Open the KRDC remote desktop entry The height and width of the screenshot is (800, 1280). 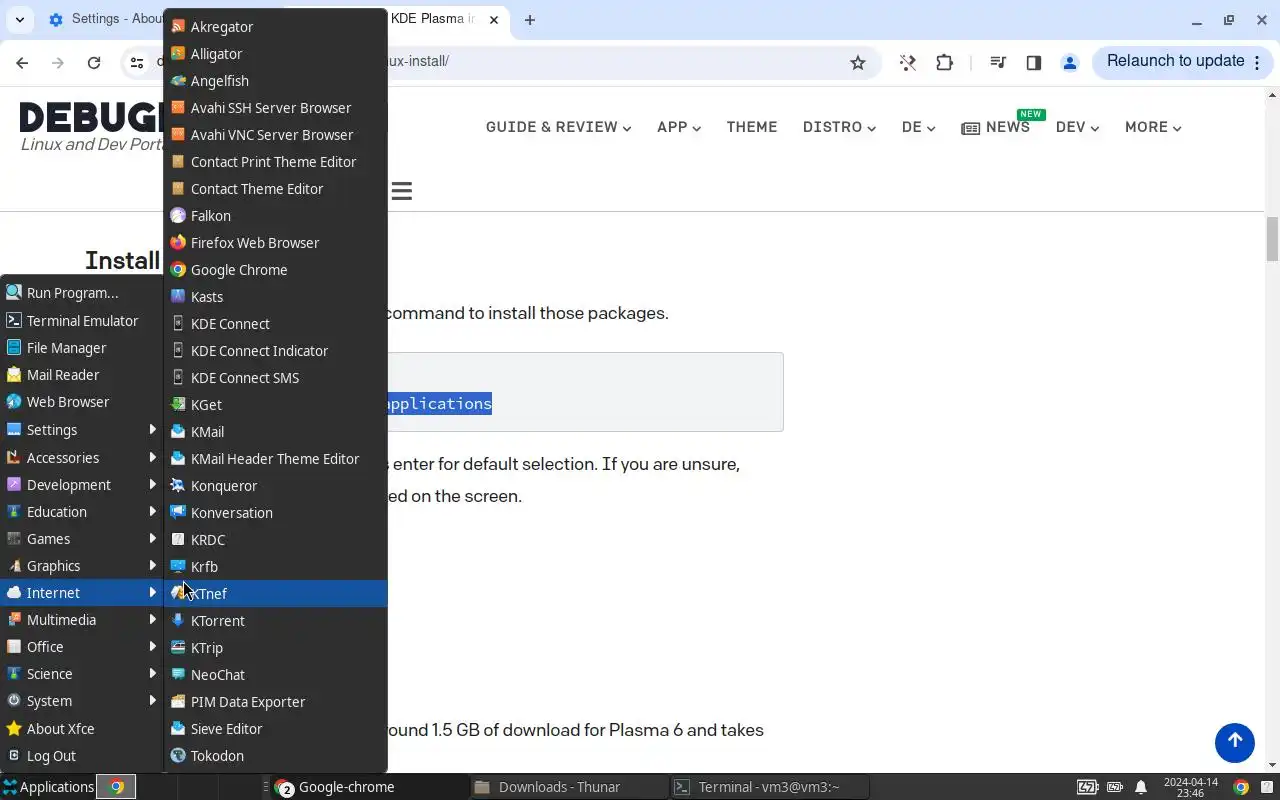coord(276,540)
